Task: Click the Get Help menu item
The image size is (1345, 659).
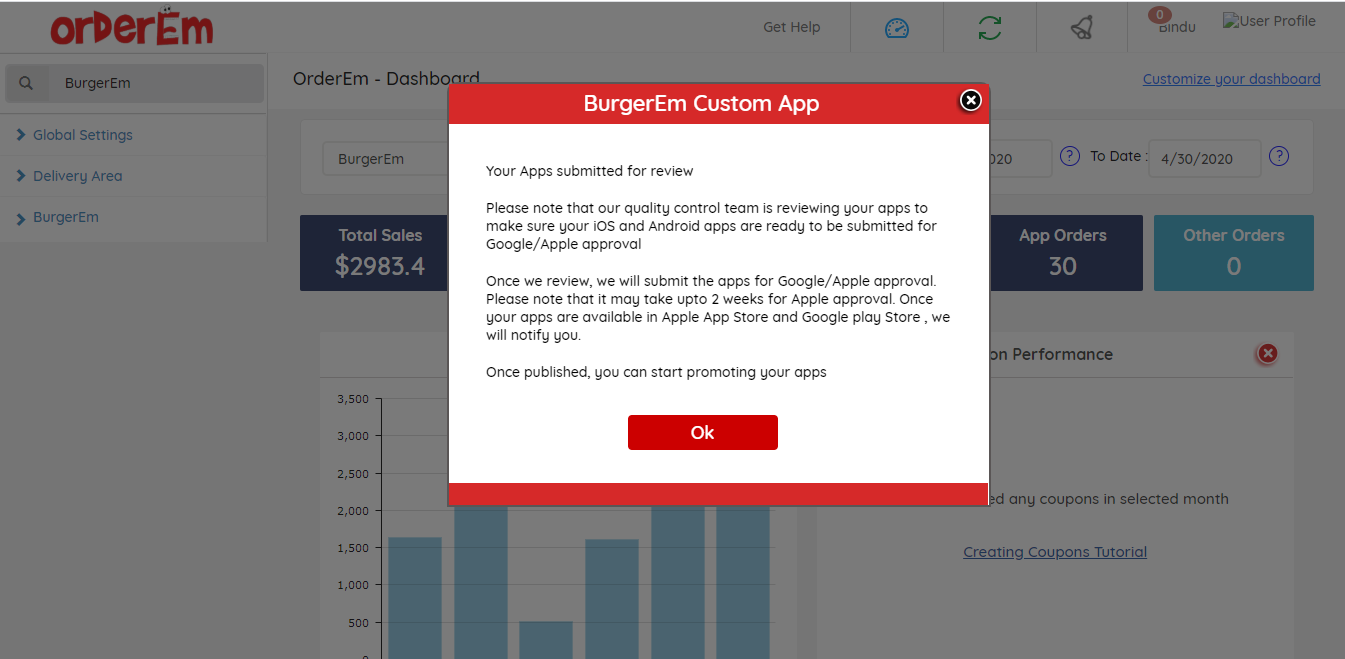Action: coord(791,27)
